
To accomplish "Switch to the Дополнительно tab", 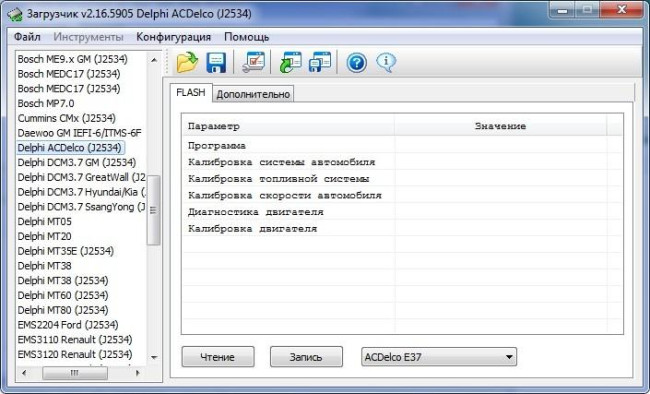I will pyautogui.click(x=253, y=94).
